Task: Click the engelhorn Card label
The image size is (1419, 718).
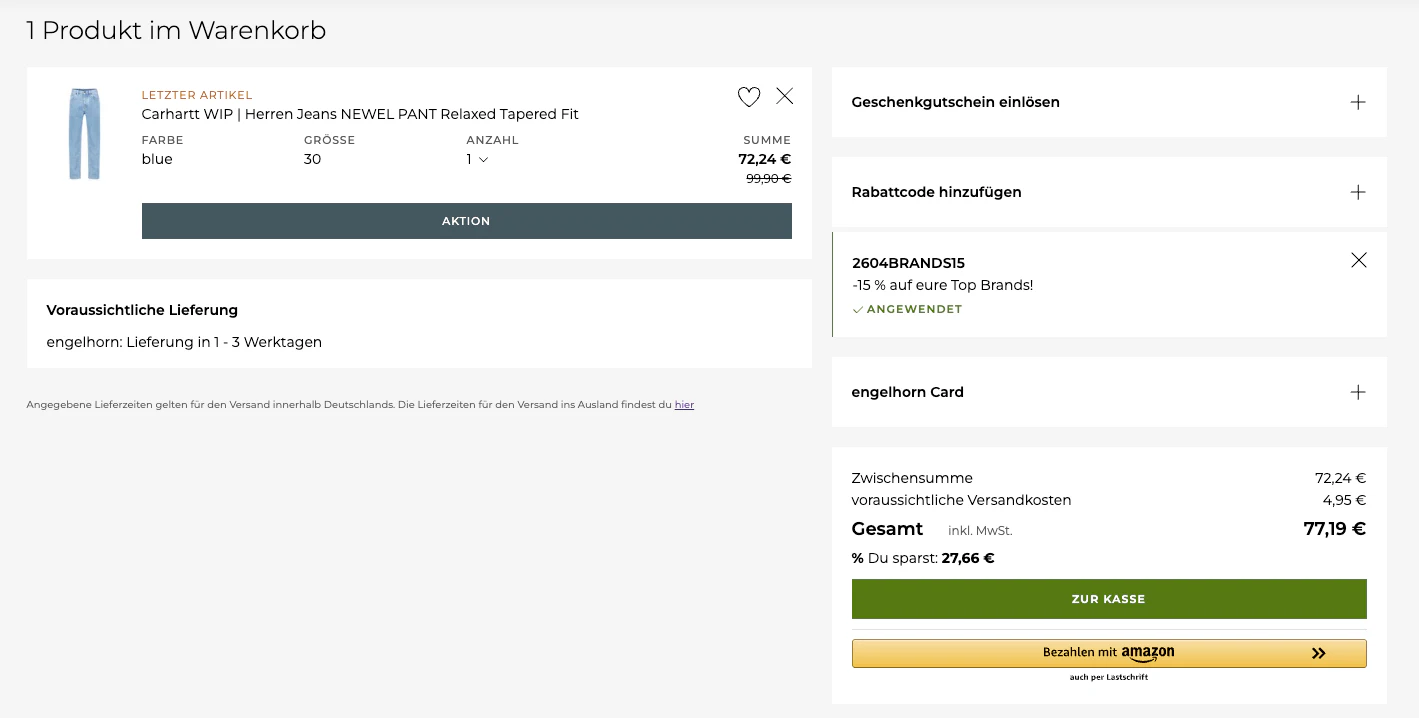Action: [907, 392]
